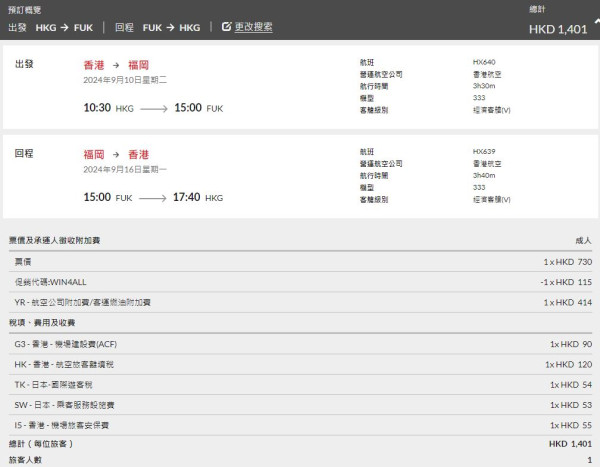Click the edit icon beside 更改搜索
This screenshot has width=600, height=467.
tap(227, 26)
